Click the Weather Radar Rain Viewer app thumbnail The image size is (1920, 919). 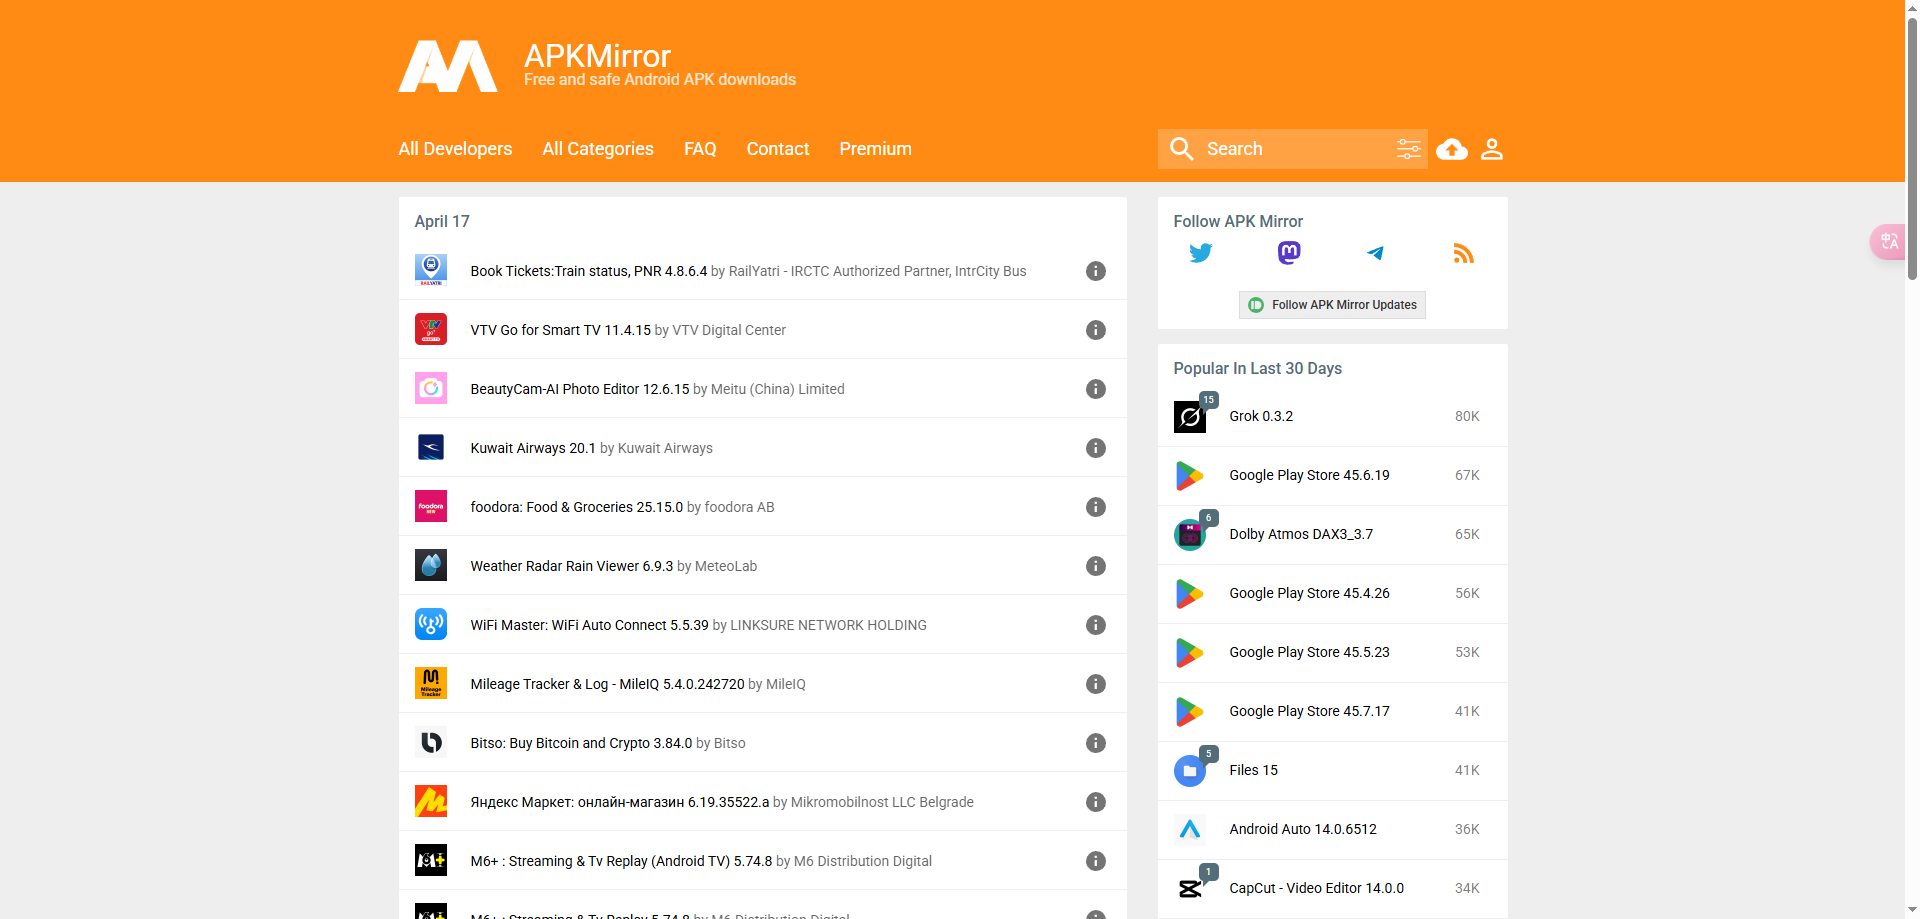click(431, 566)
